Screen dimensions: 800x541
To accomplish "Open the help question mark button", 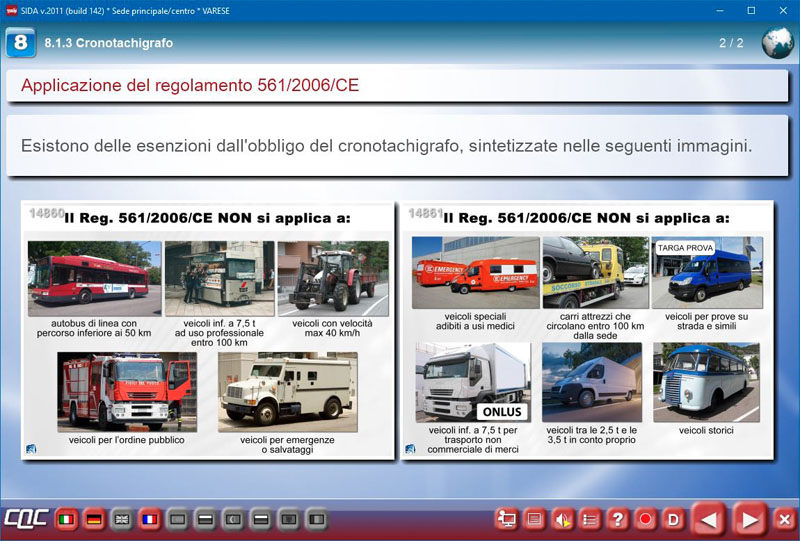I will point(618,520).
